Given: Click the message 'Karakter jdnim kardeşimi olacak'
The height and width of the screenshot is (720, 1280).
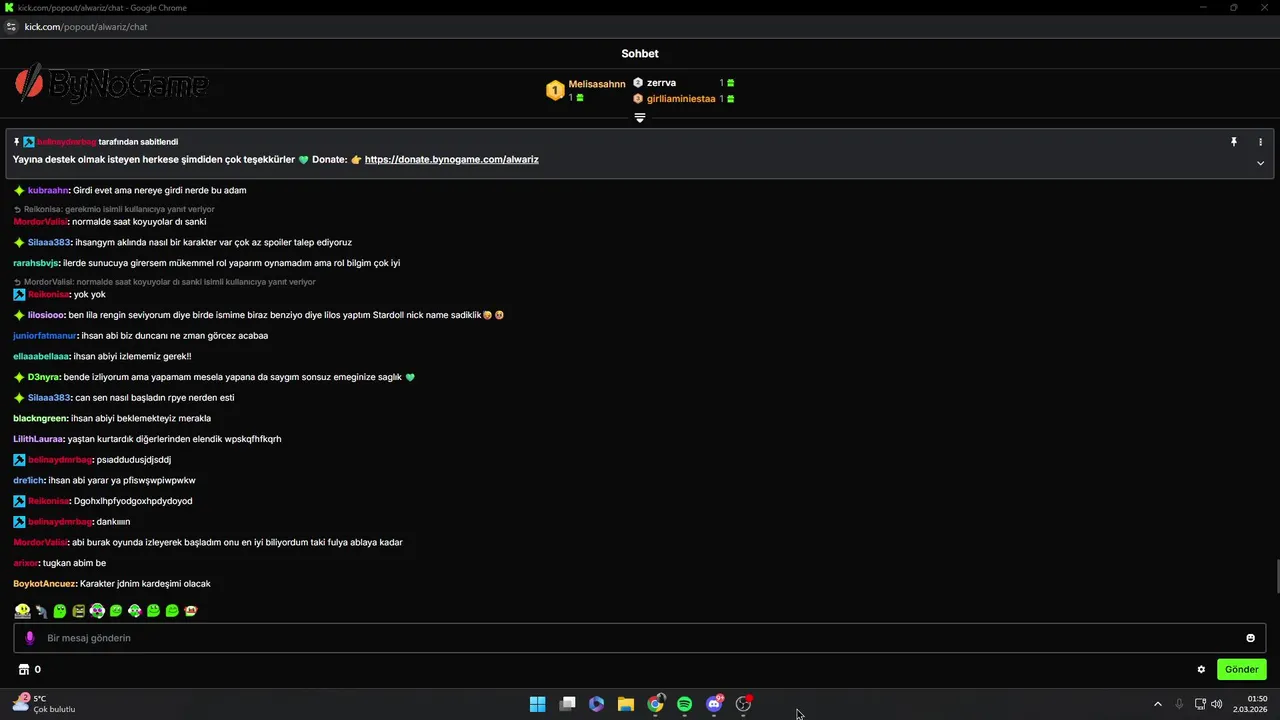Looking at the screenshot, I should [x=145, y=584].
